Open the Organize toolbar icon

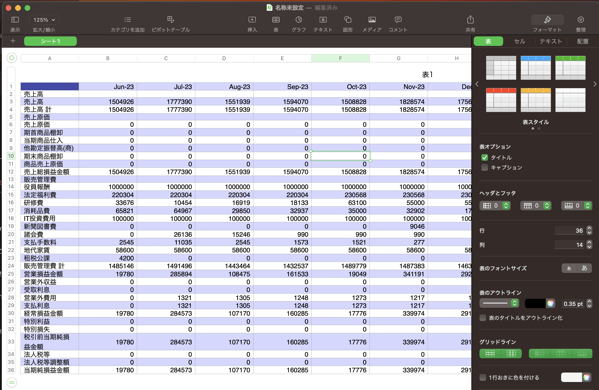[x=581, y=19]
